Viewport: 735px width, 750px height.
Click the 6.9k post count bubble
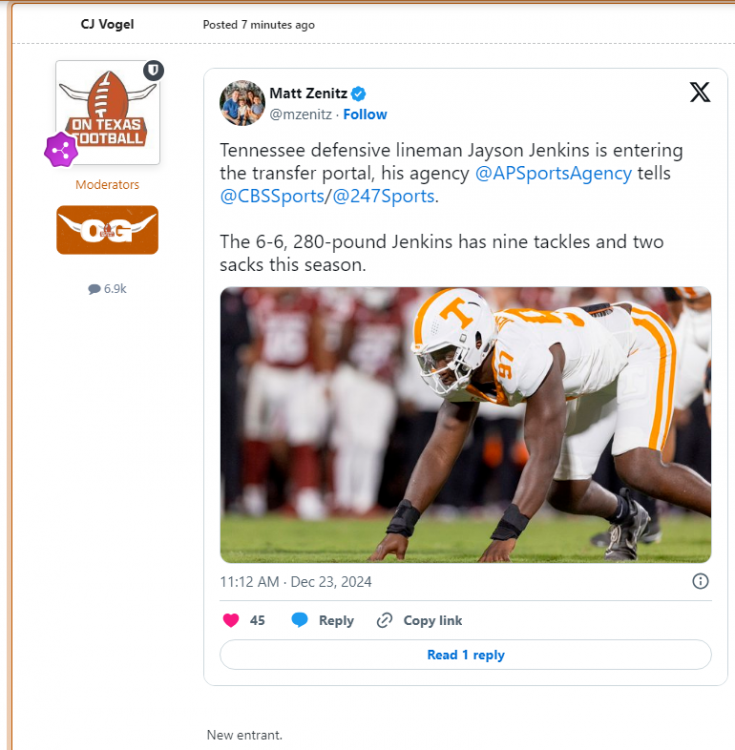pyautogui.click(x=107, y=289)
